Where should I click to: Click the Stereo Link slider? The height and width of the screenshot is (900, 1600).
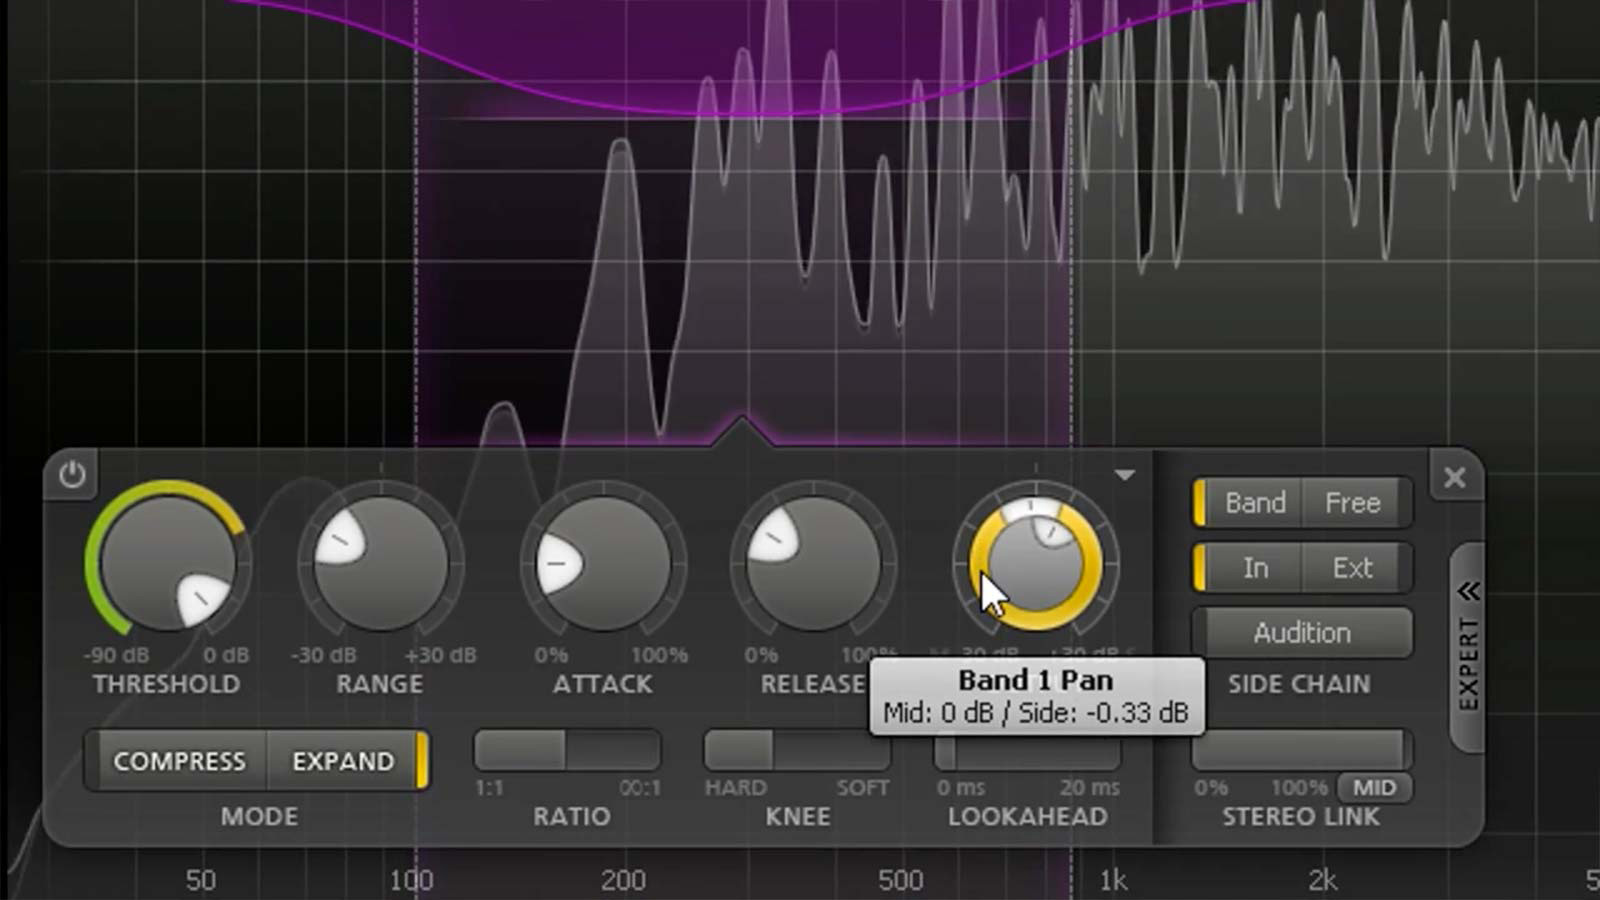(x=1300, y=750)
